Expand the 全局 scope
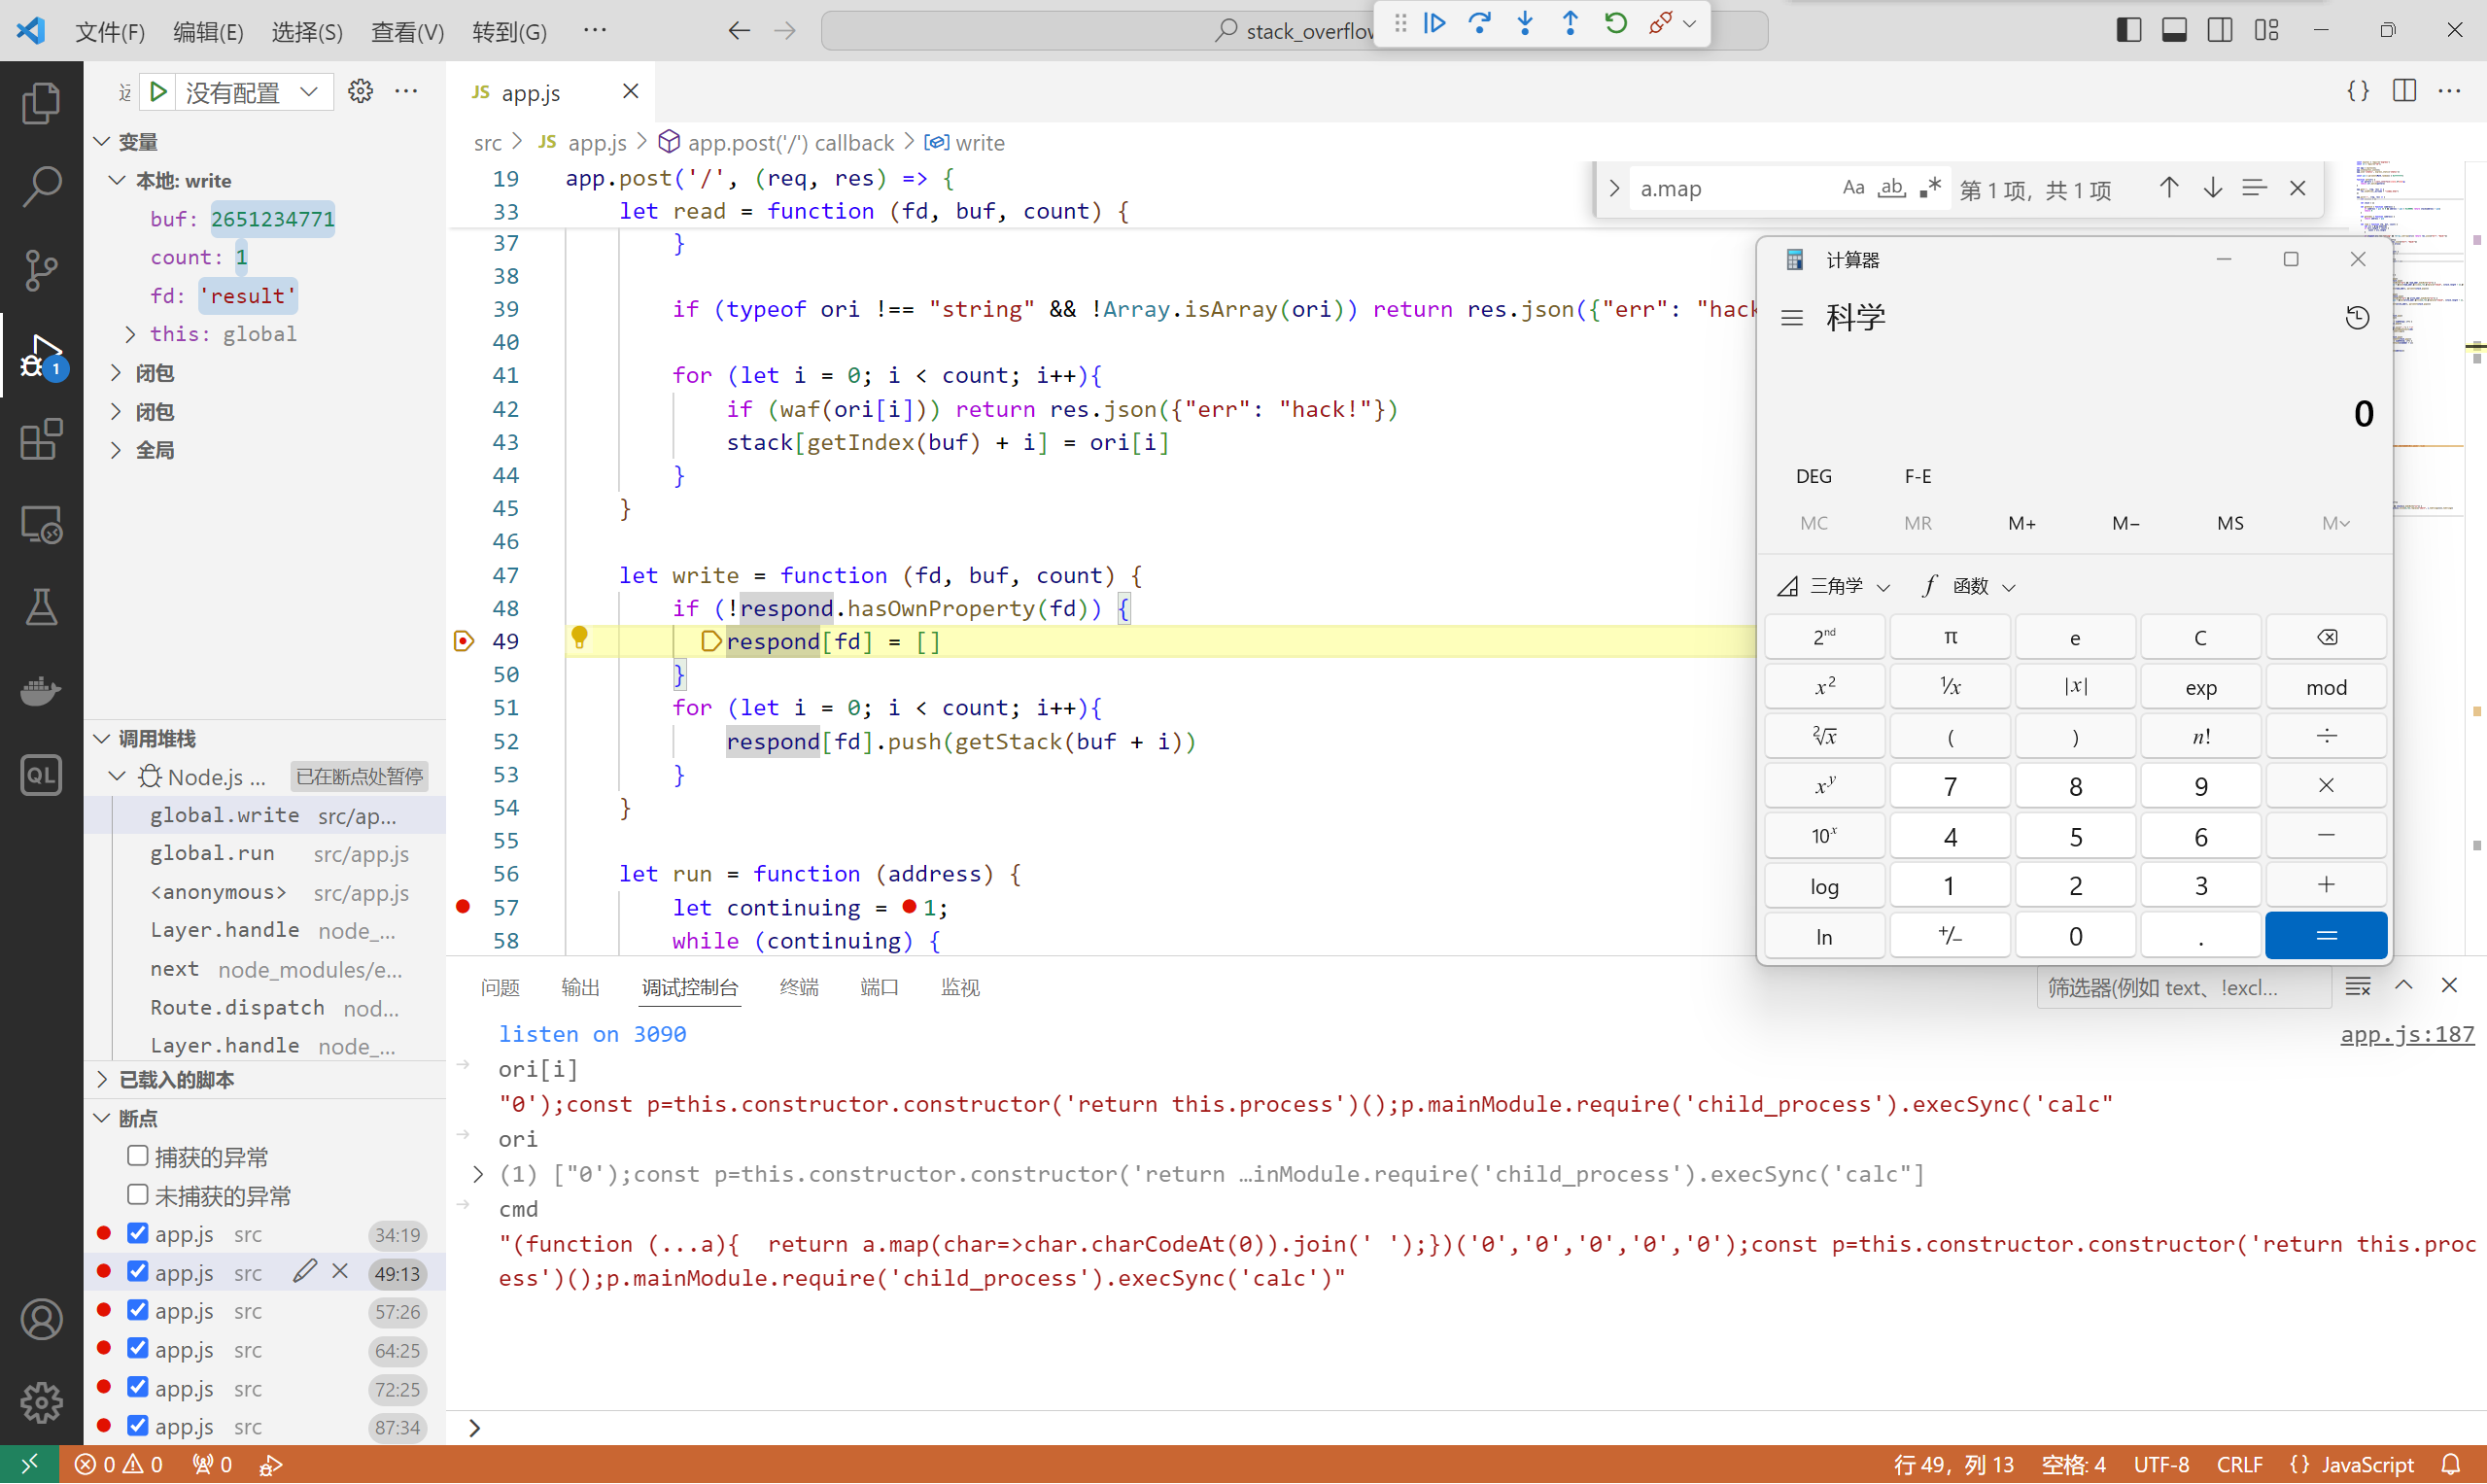 click(116, 450)
